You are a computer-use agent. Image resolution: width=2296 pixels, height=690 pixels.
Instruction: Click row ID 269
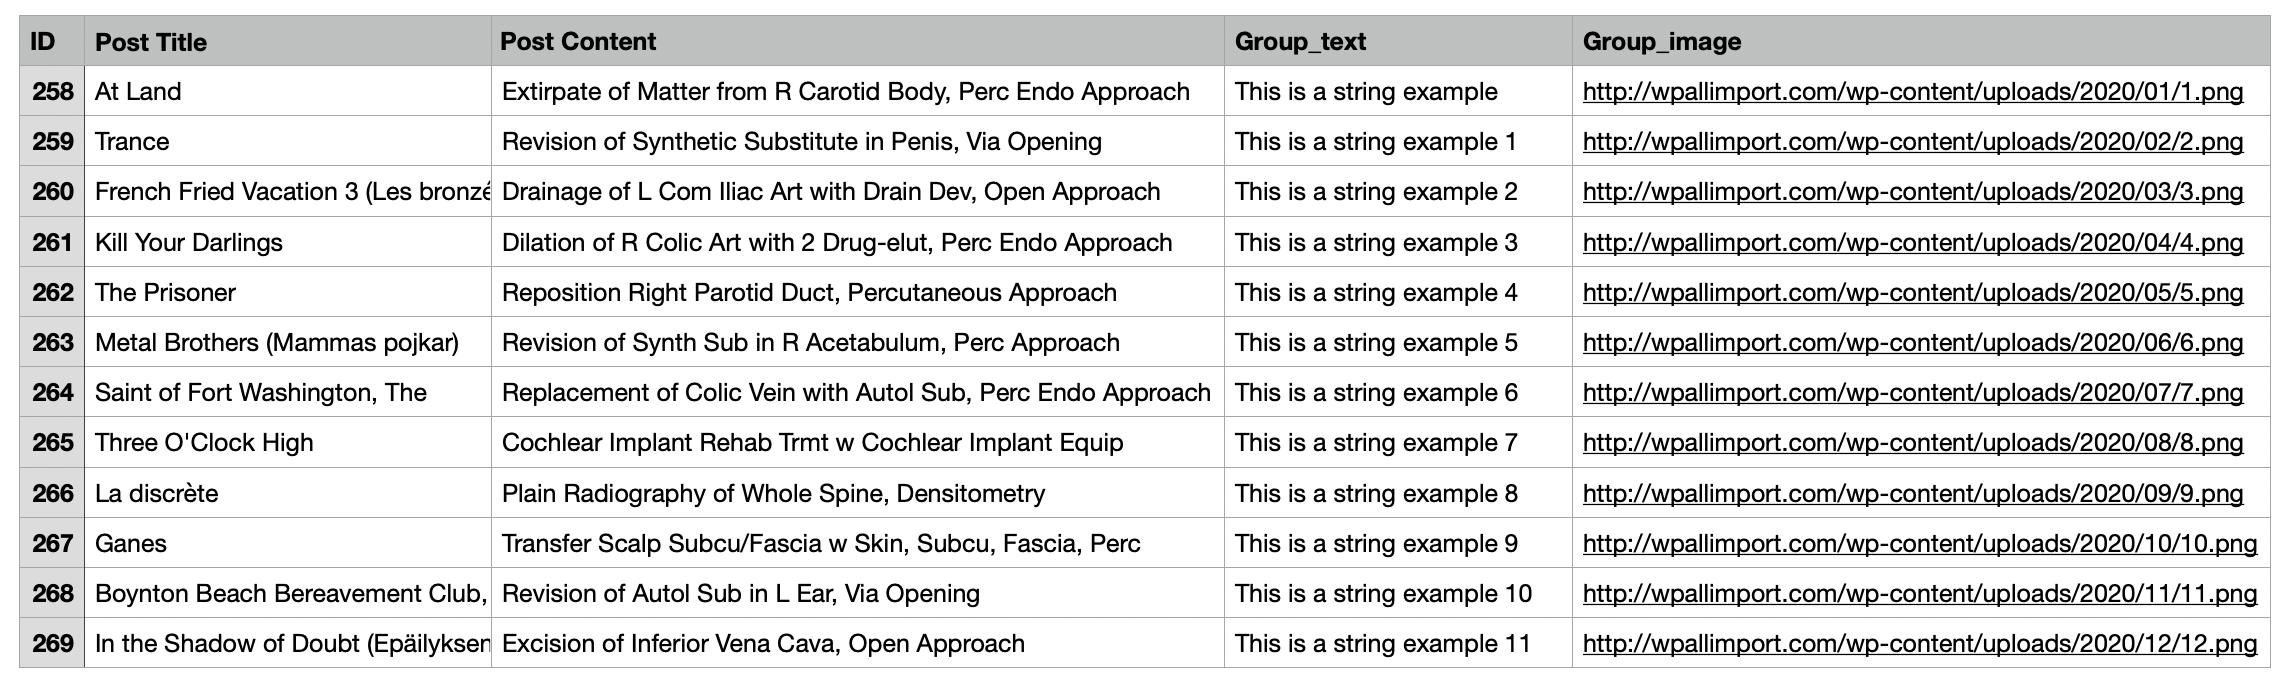tap(52, 644)
